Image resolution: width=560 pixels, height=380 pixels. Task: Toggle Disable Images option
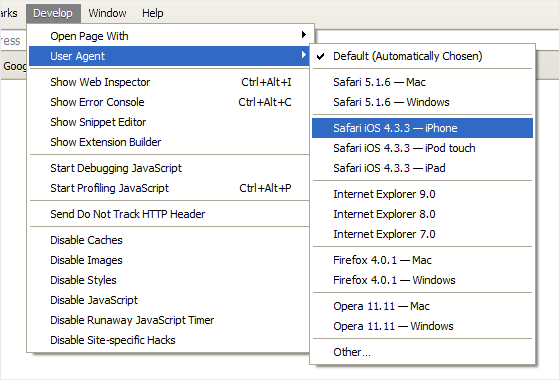(x=169, y=260)
